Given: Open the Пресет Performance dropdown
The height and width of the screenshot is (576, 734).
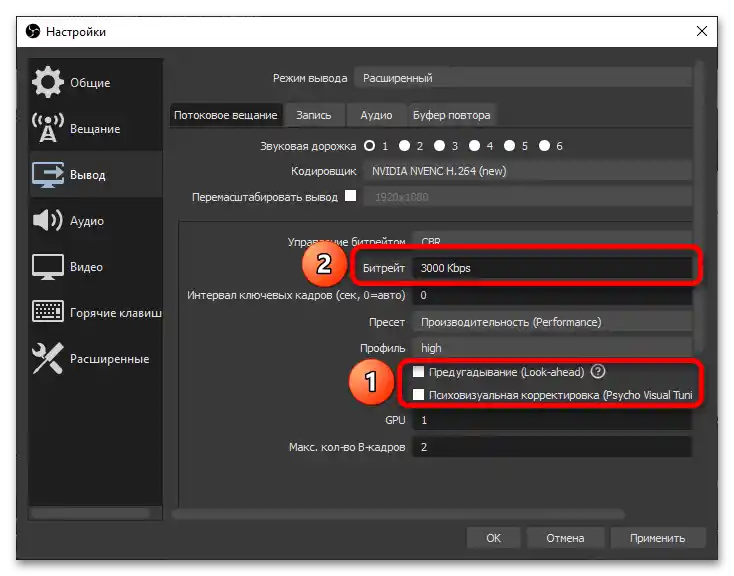Looking at the screenshot, I should 552,322.
